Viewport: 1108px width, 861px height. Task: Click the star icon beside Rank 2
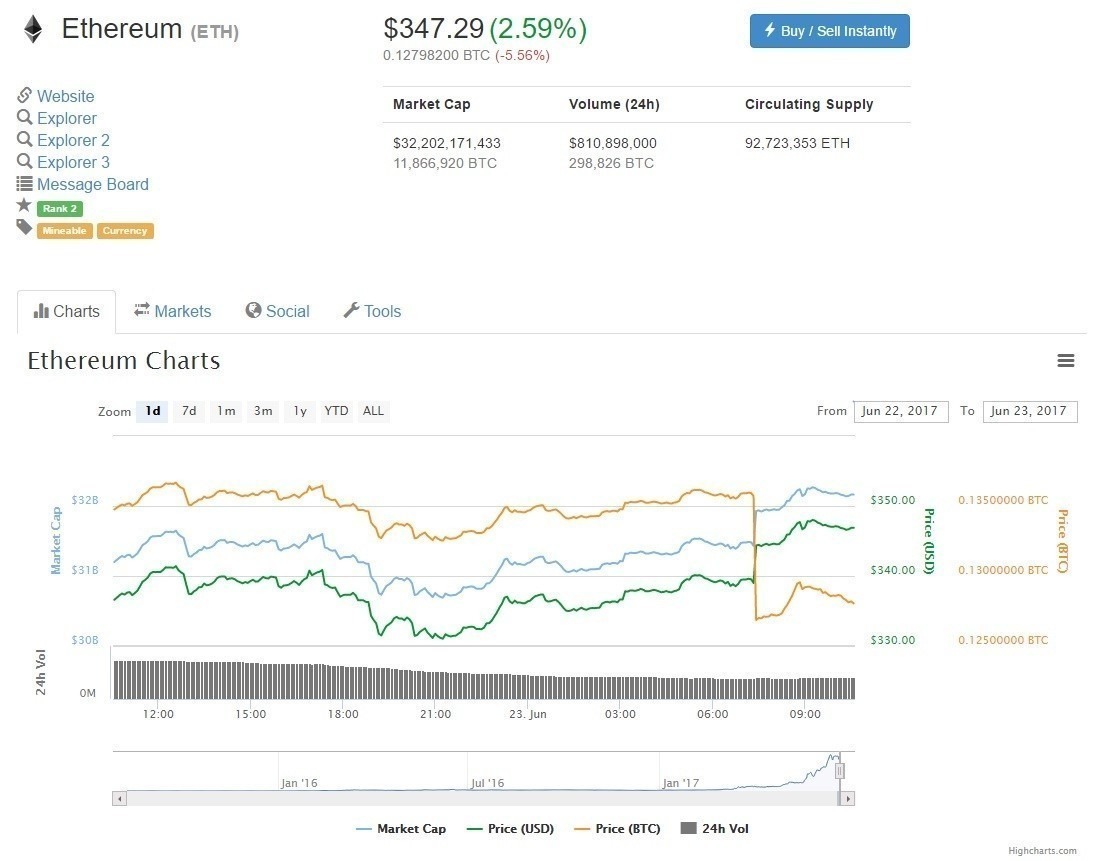pyautogui.click(x=24, y=206)
